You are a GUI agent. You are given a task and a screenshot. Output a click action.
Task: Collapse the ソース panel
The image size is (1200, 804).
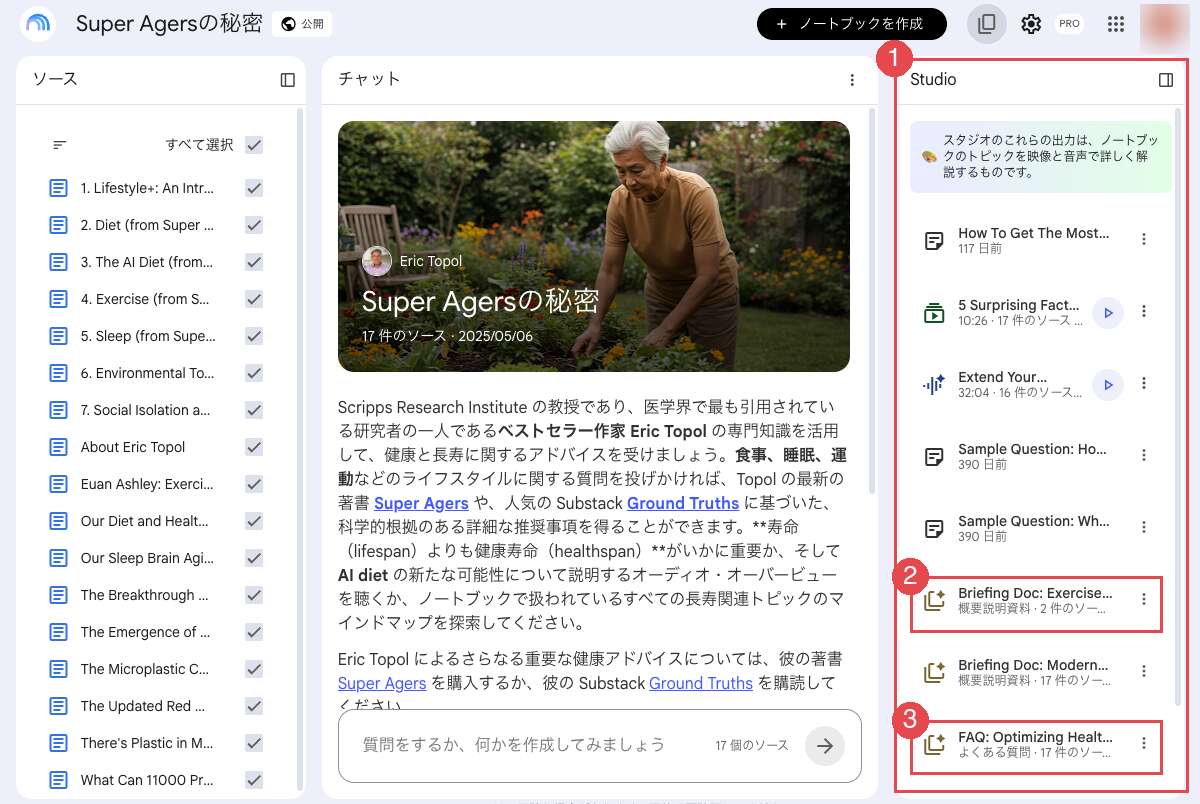pyautogui.click(x=288, y=80)
